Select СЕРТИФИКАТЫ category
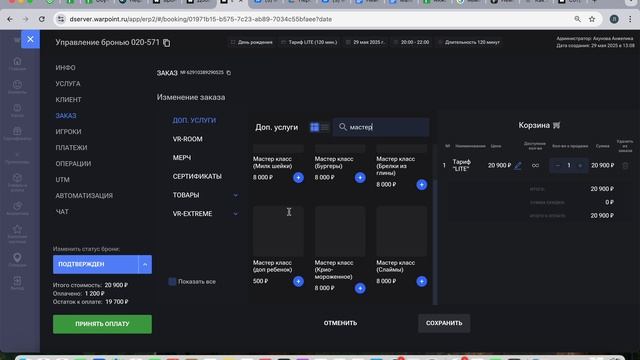640x360 pixels. coord(197,176)
